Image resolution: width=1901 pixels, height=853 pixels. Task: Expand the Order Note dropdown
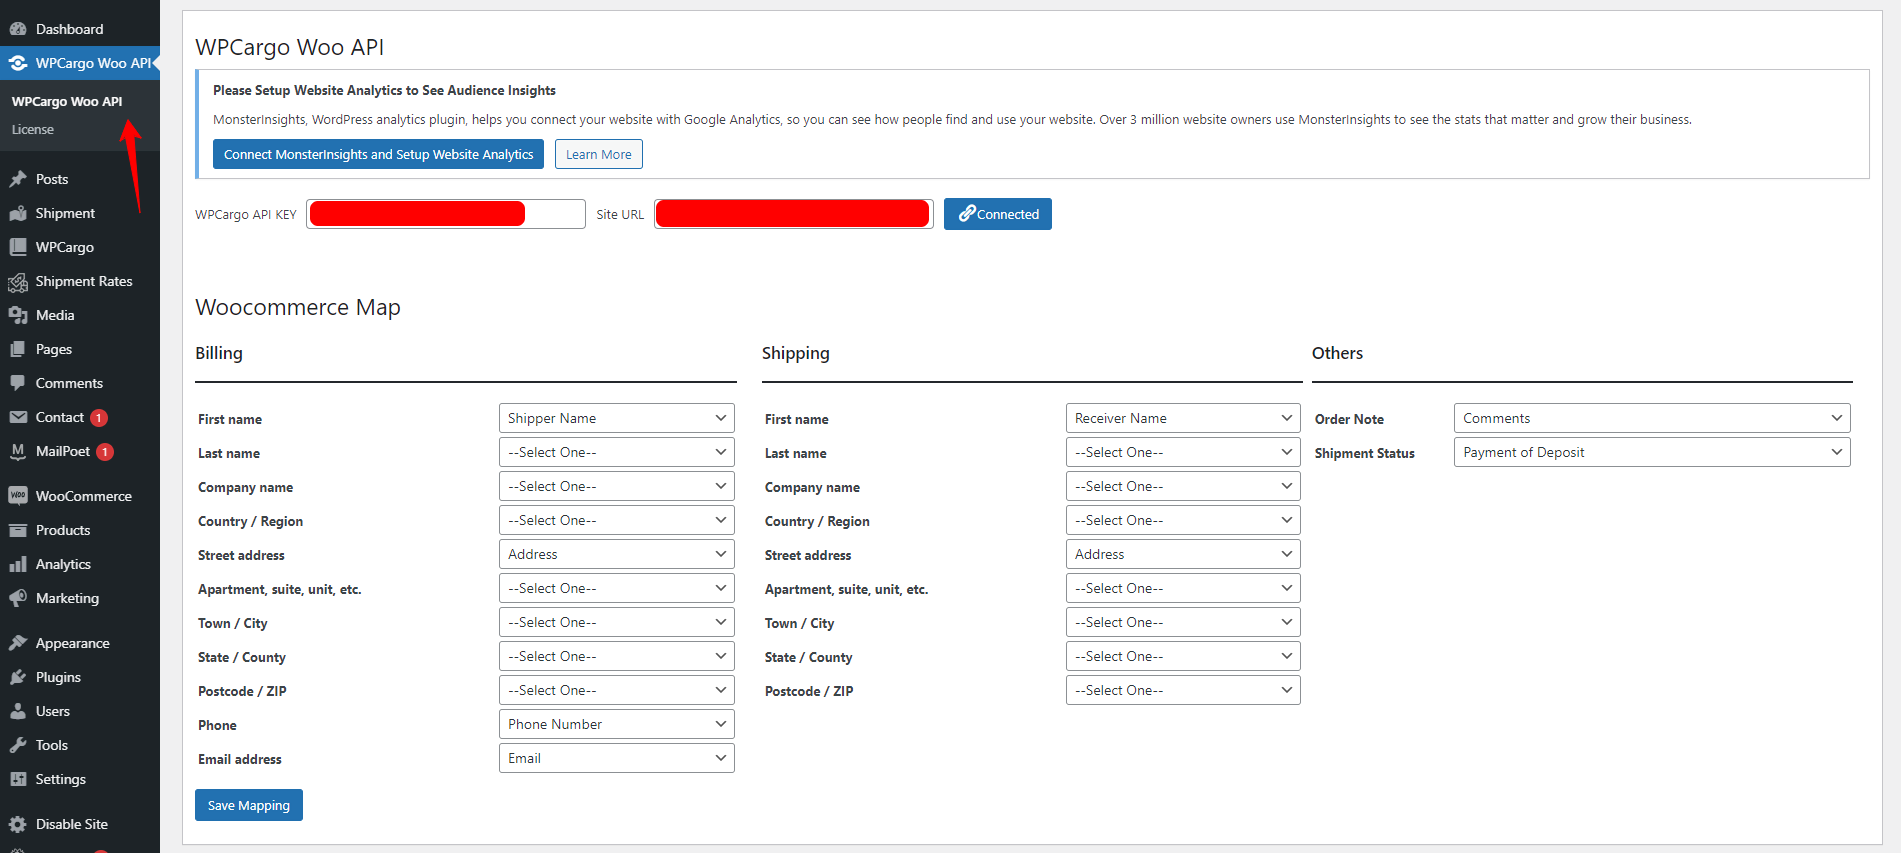[1651, 418]
